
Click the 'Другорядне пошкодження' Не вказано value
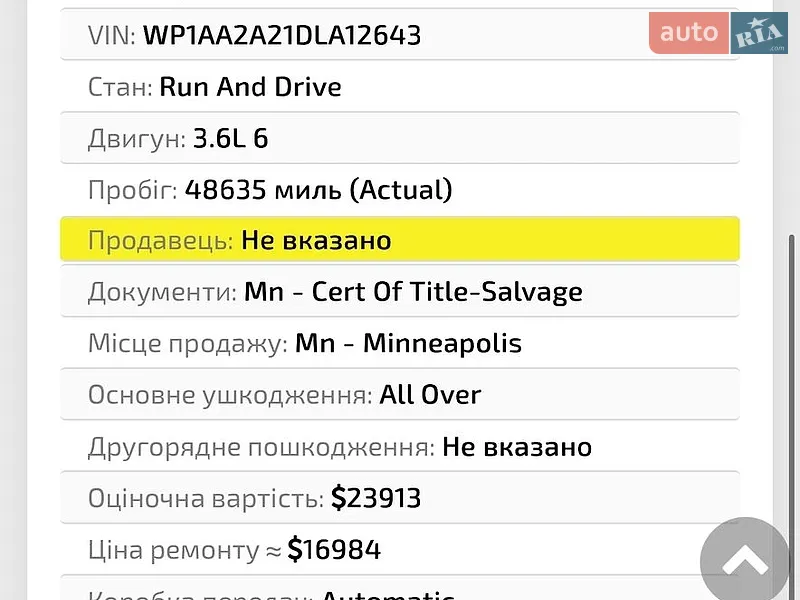point(517,447)
